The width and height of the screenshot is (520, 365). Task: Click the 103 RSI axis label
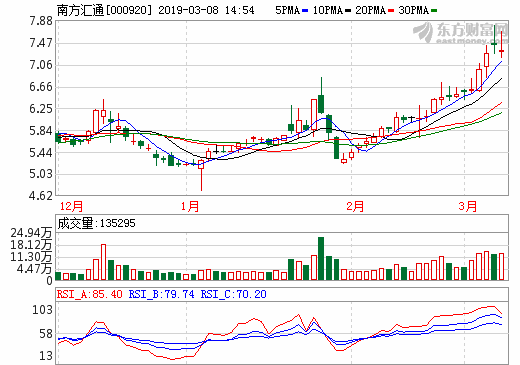coord(43,310)
